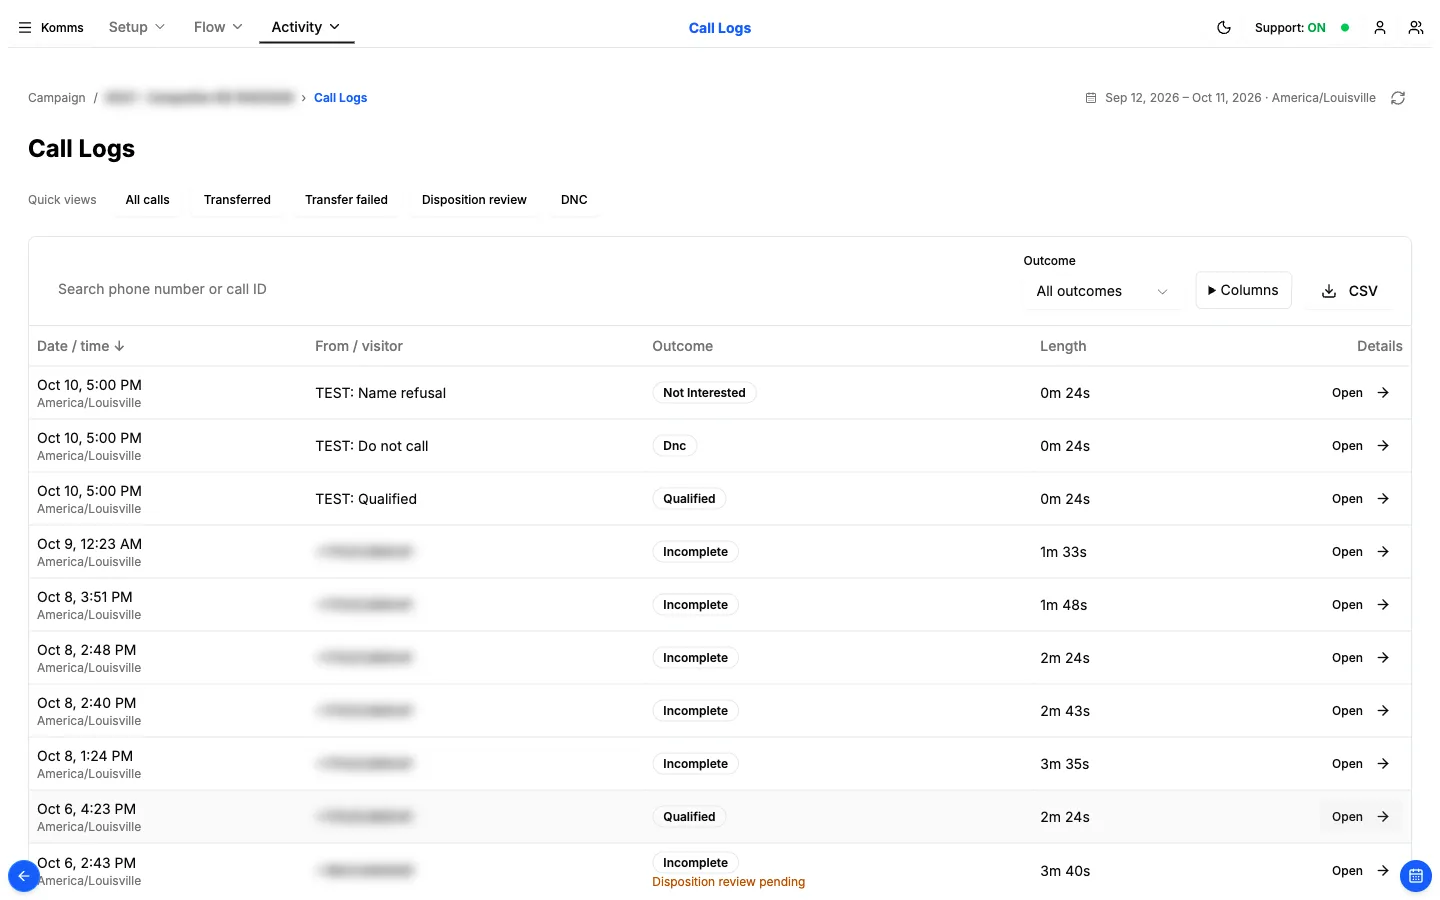Open the hamburger menu beside Komms

25,28
